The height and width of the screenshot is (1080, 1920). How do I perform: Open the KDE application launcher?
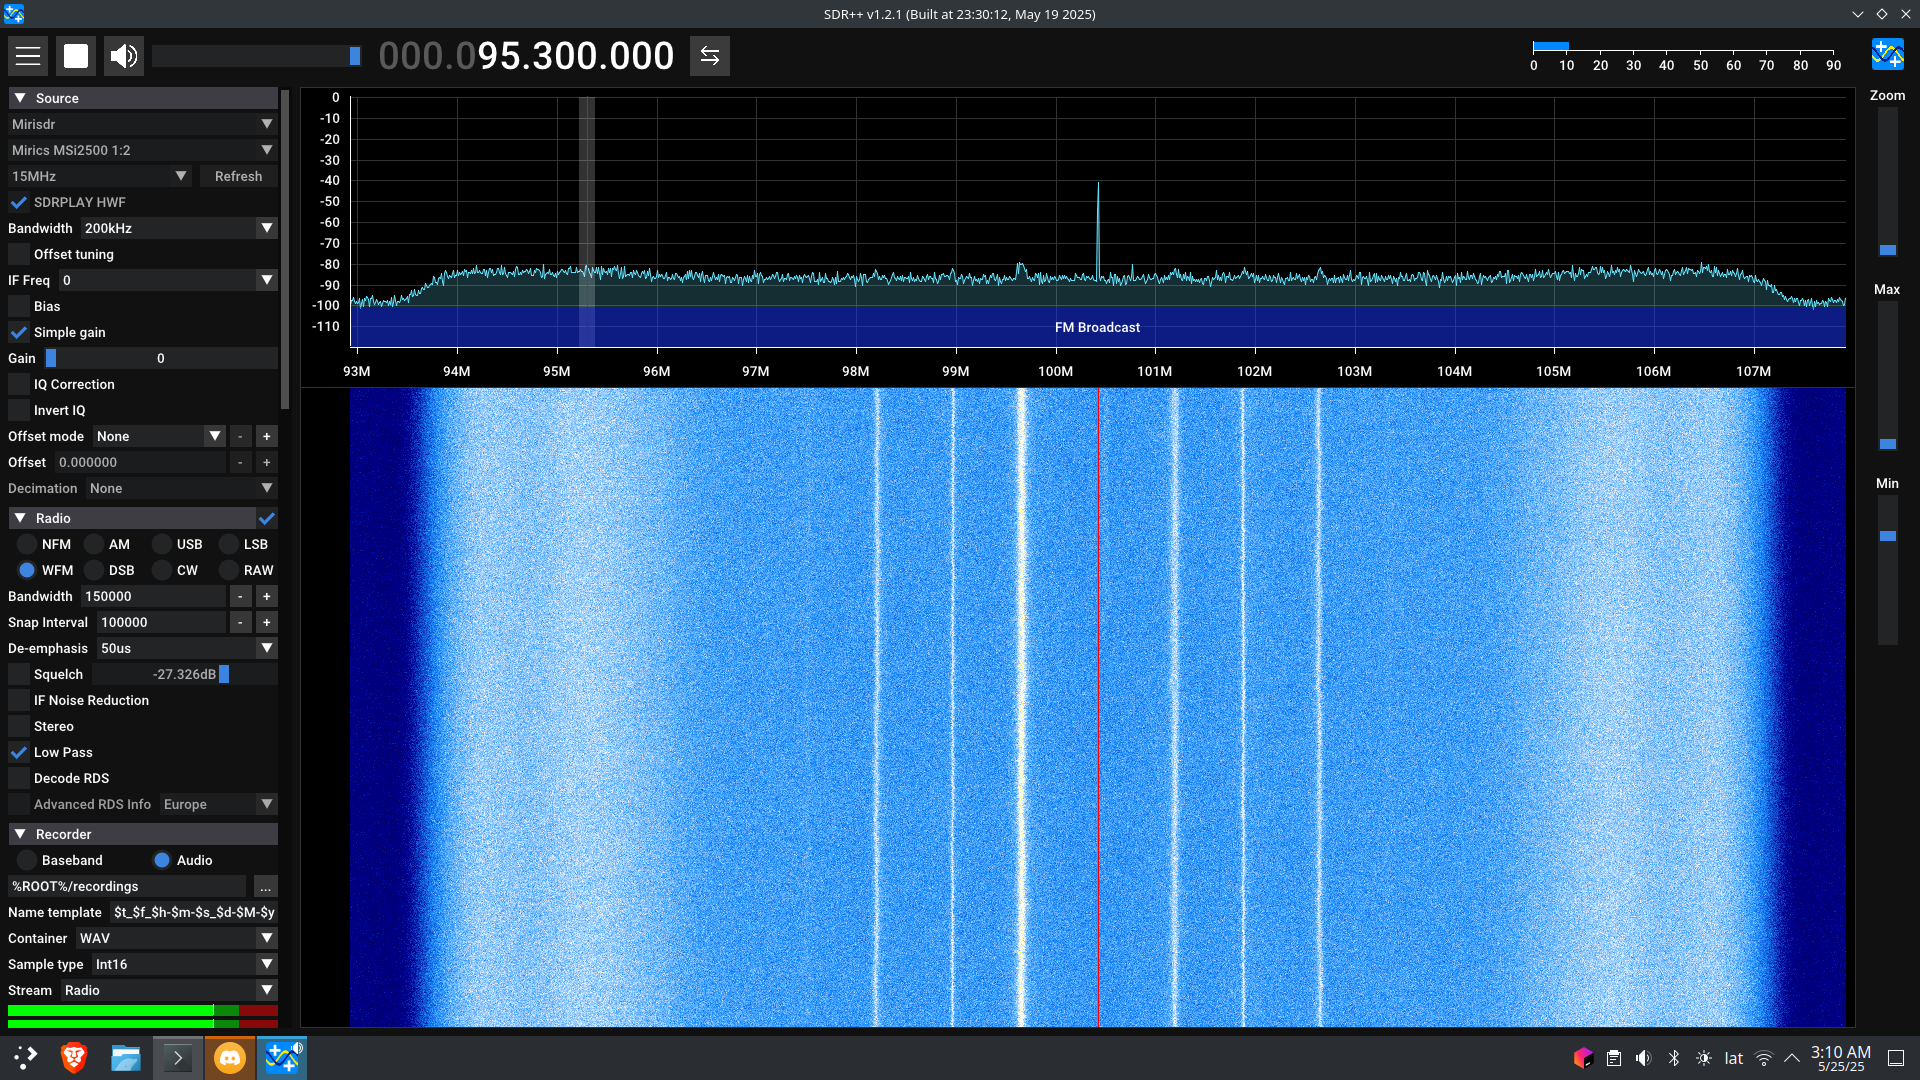25,1057
